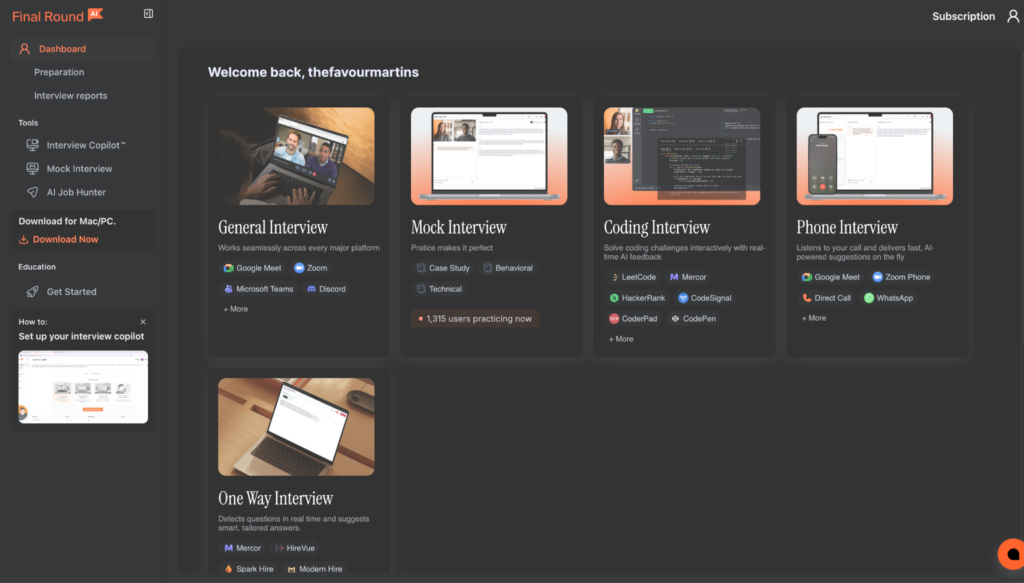Click the Interview Copilot monitor icon

click(x=32, y=145)
